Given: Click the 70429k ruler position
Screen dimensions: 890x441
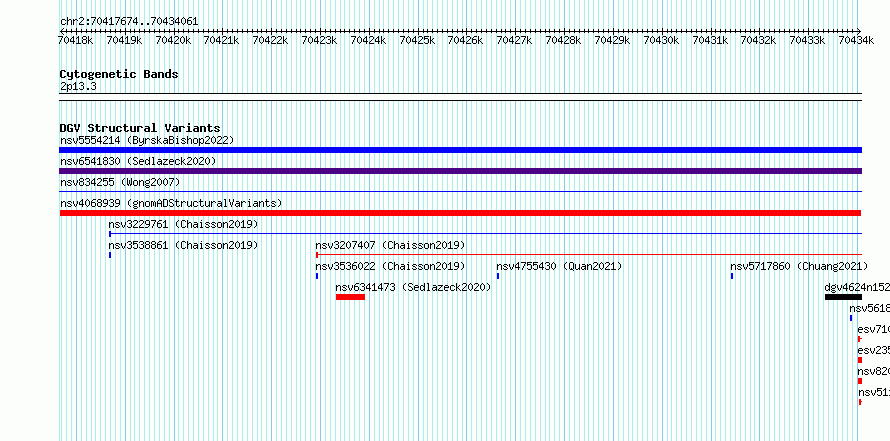Looking at the screenshot, I should point(612,40).
